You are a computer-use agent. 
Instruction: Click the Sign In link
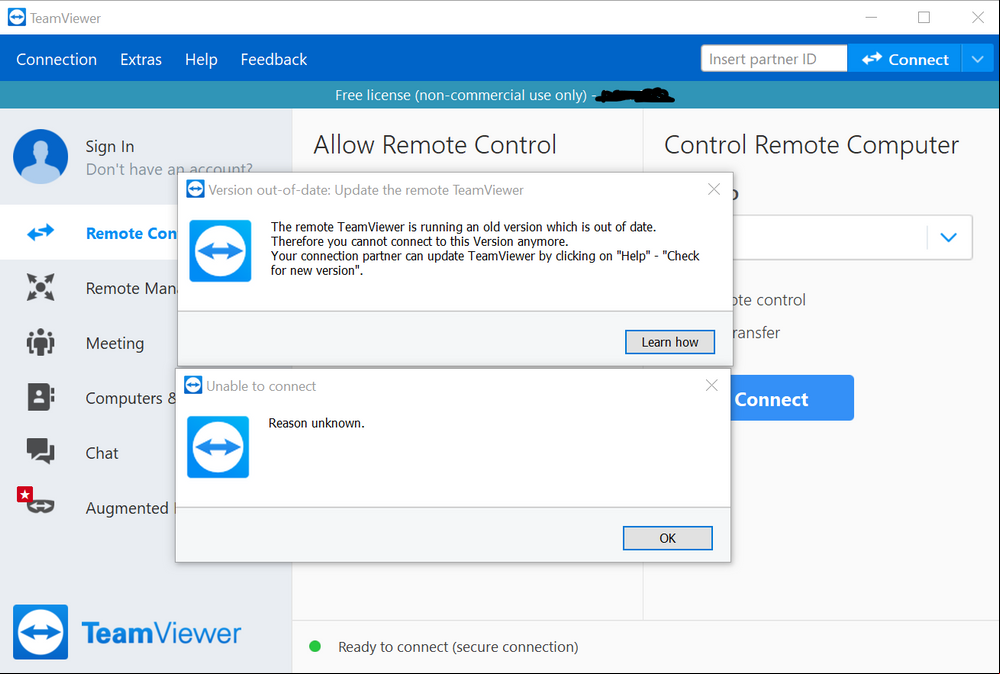click(x=110, y=146)
